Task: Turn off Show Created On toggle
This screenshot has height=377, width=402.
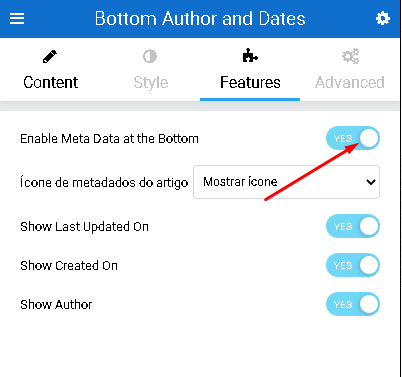Action: point(353,265)
